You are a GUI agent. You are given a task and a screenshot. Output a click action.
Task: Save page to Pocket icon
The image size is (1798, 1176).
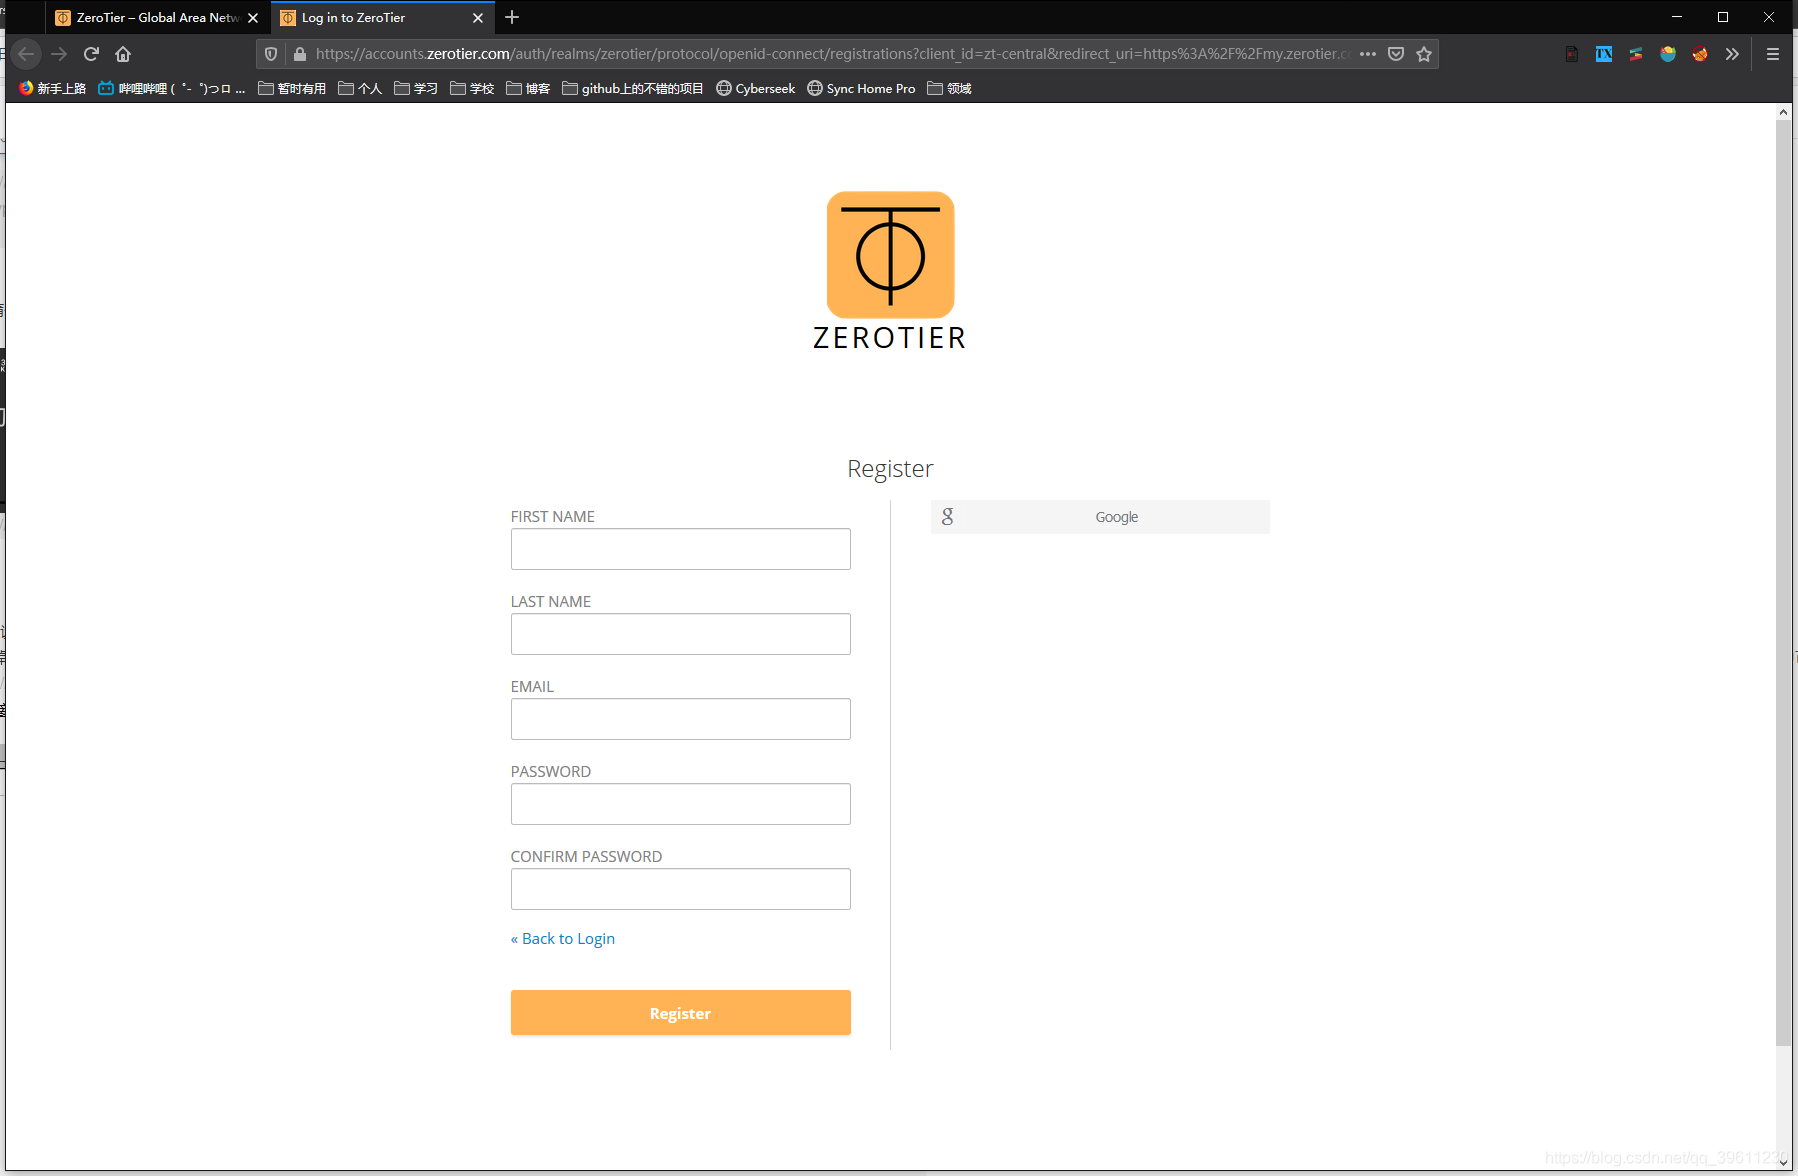(x=1396, y=54)
